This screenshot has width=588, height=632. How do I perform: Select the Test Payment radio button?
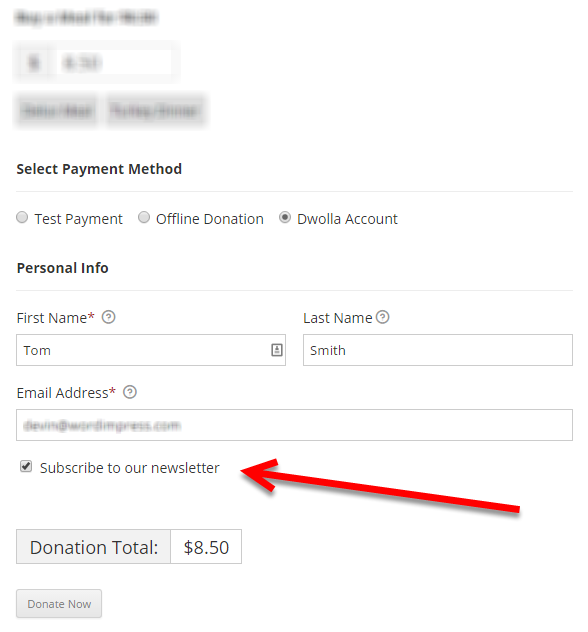pyautogui.click(x=22, y=218)
